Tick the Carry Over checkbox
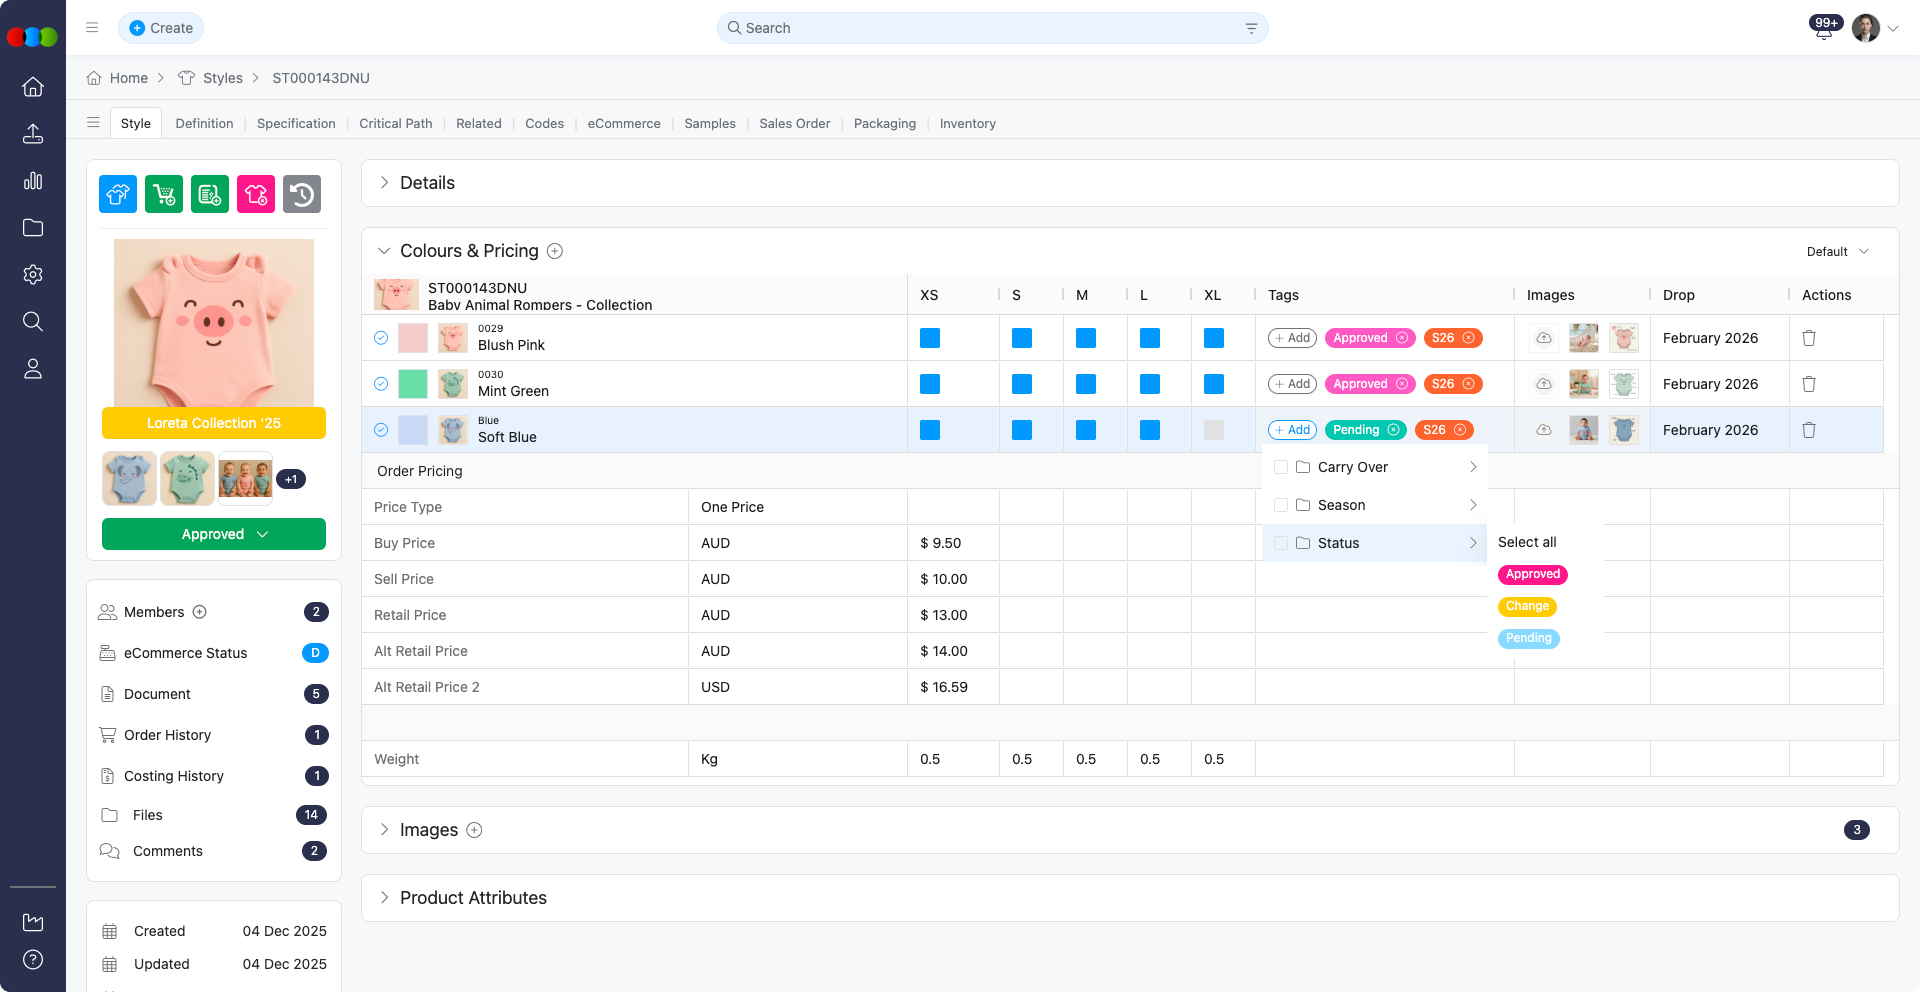Viewport: 1920px width, 992px height. point(1281,467)
